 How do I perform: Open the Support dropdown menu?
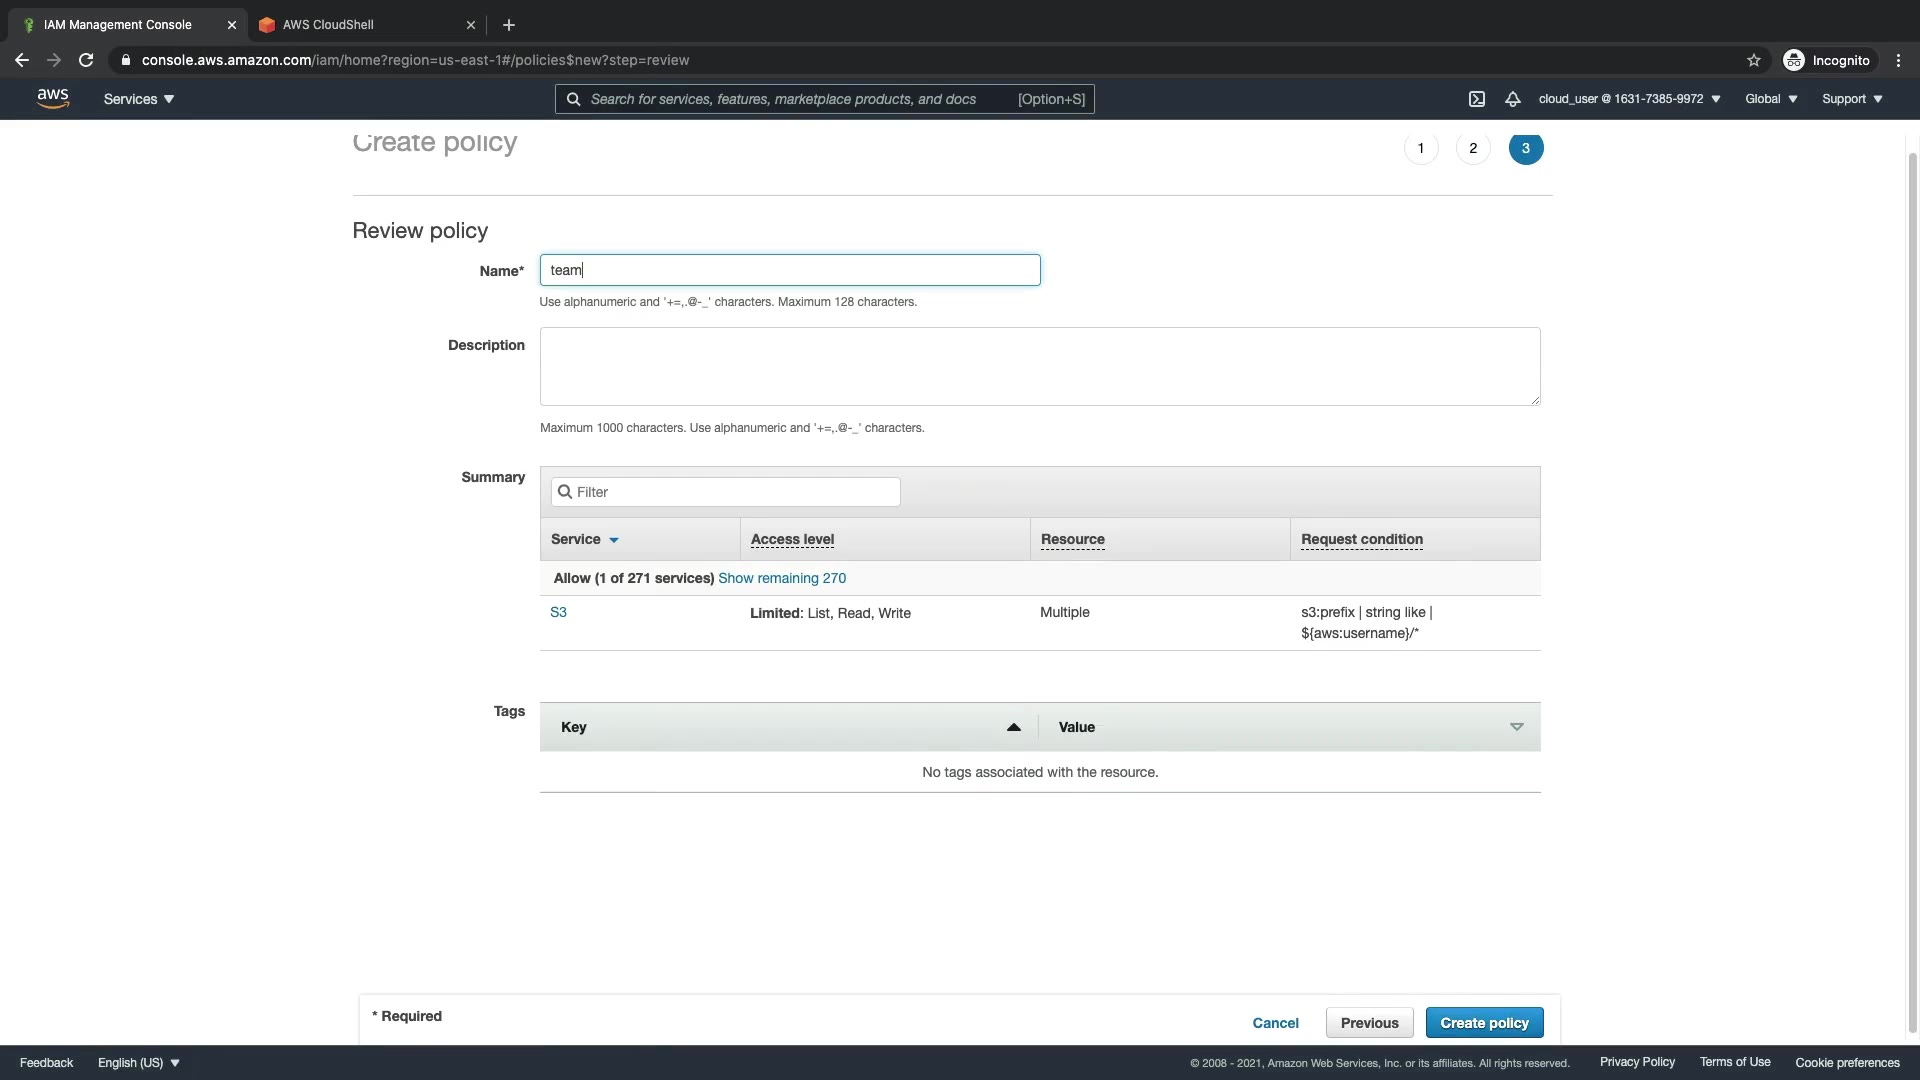1852,99
